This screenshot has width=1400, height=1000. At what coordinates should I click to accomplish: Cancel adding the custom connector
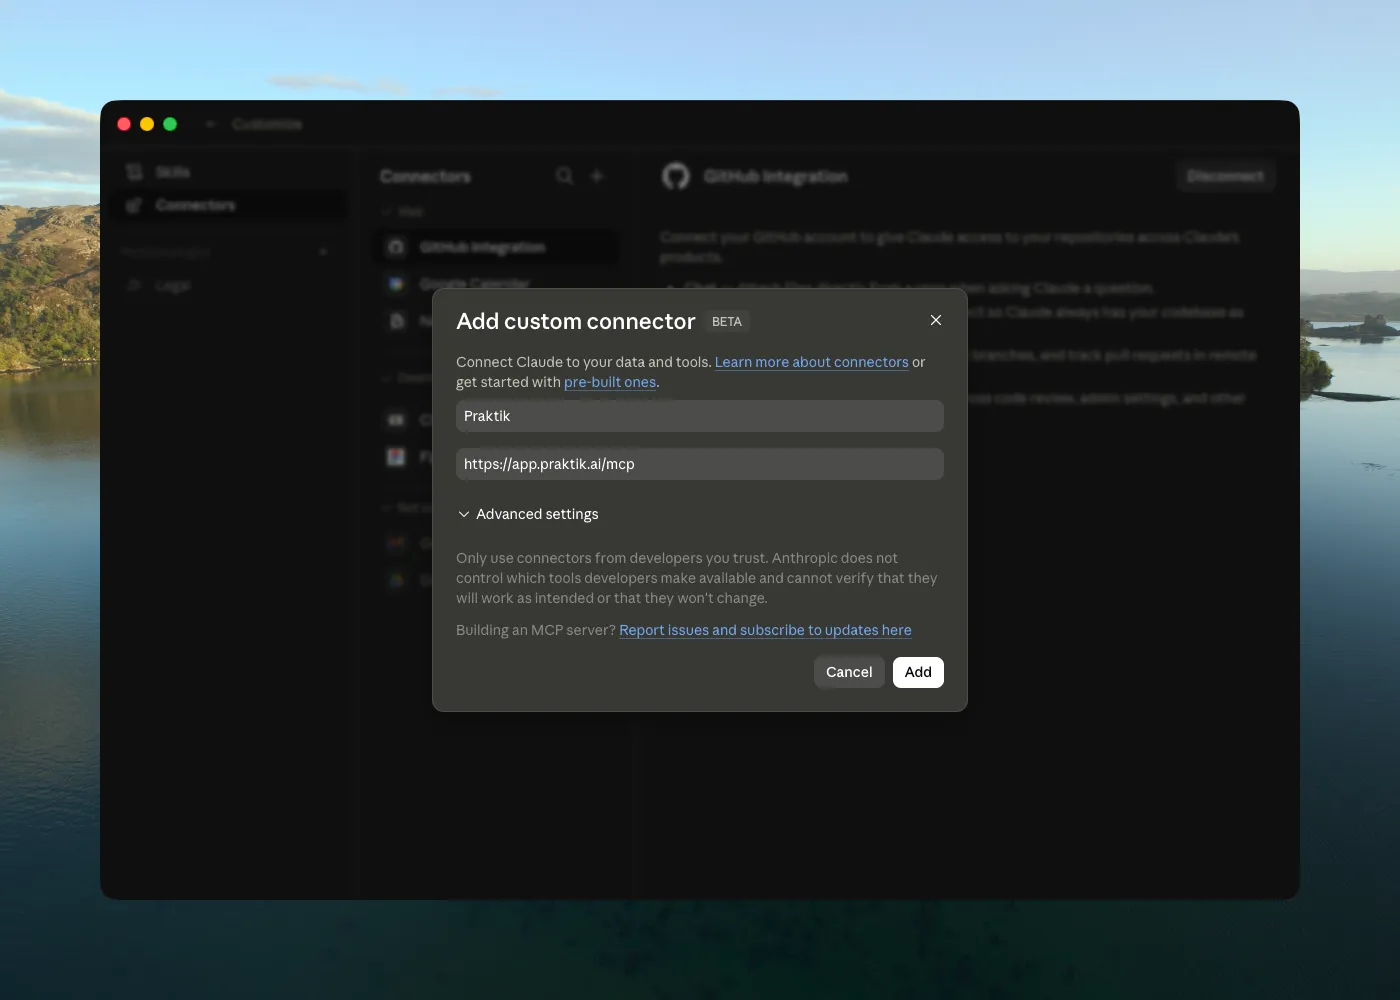click(x=849, y=672)
